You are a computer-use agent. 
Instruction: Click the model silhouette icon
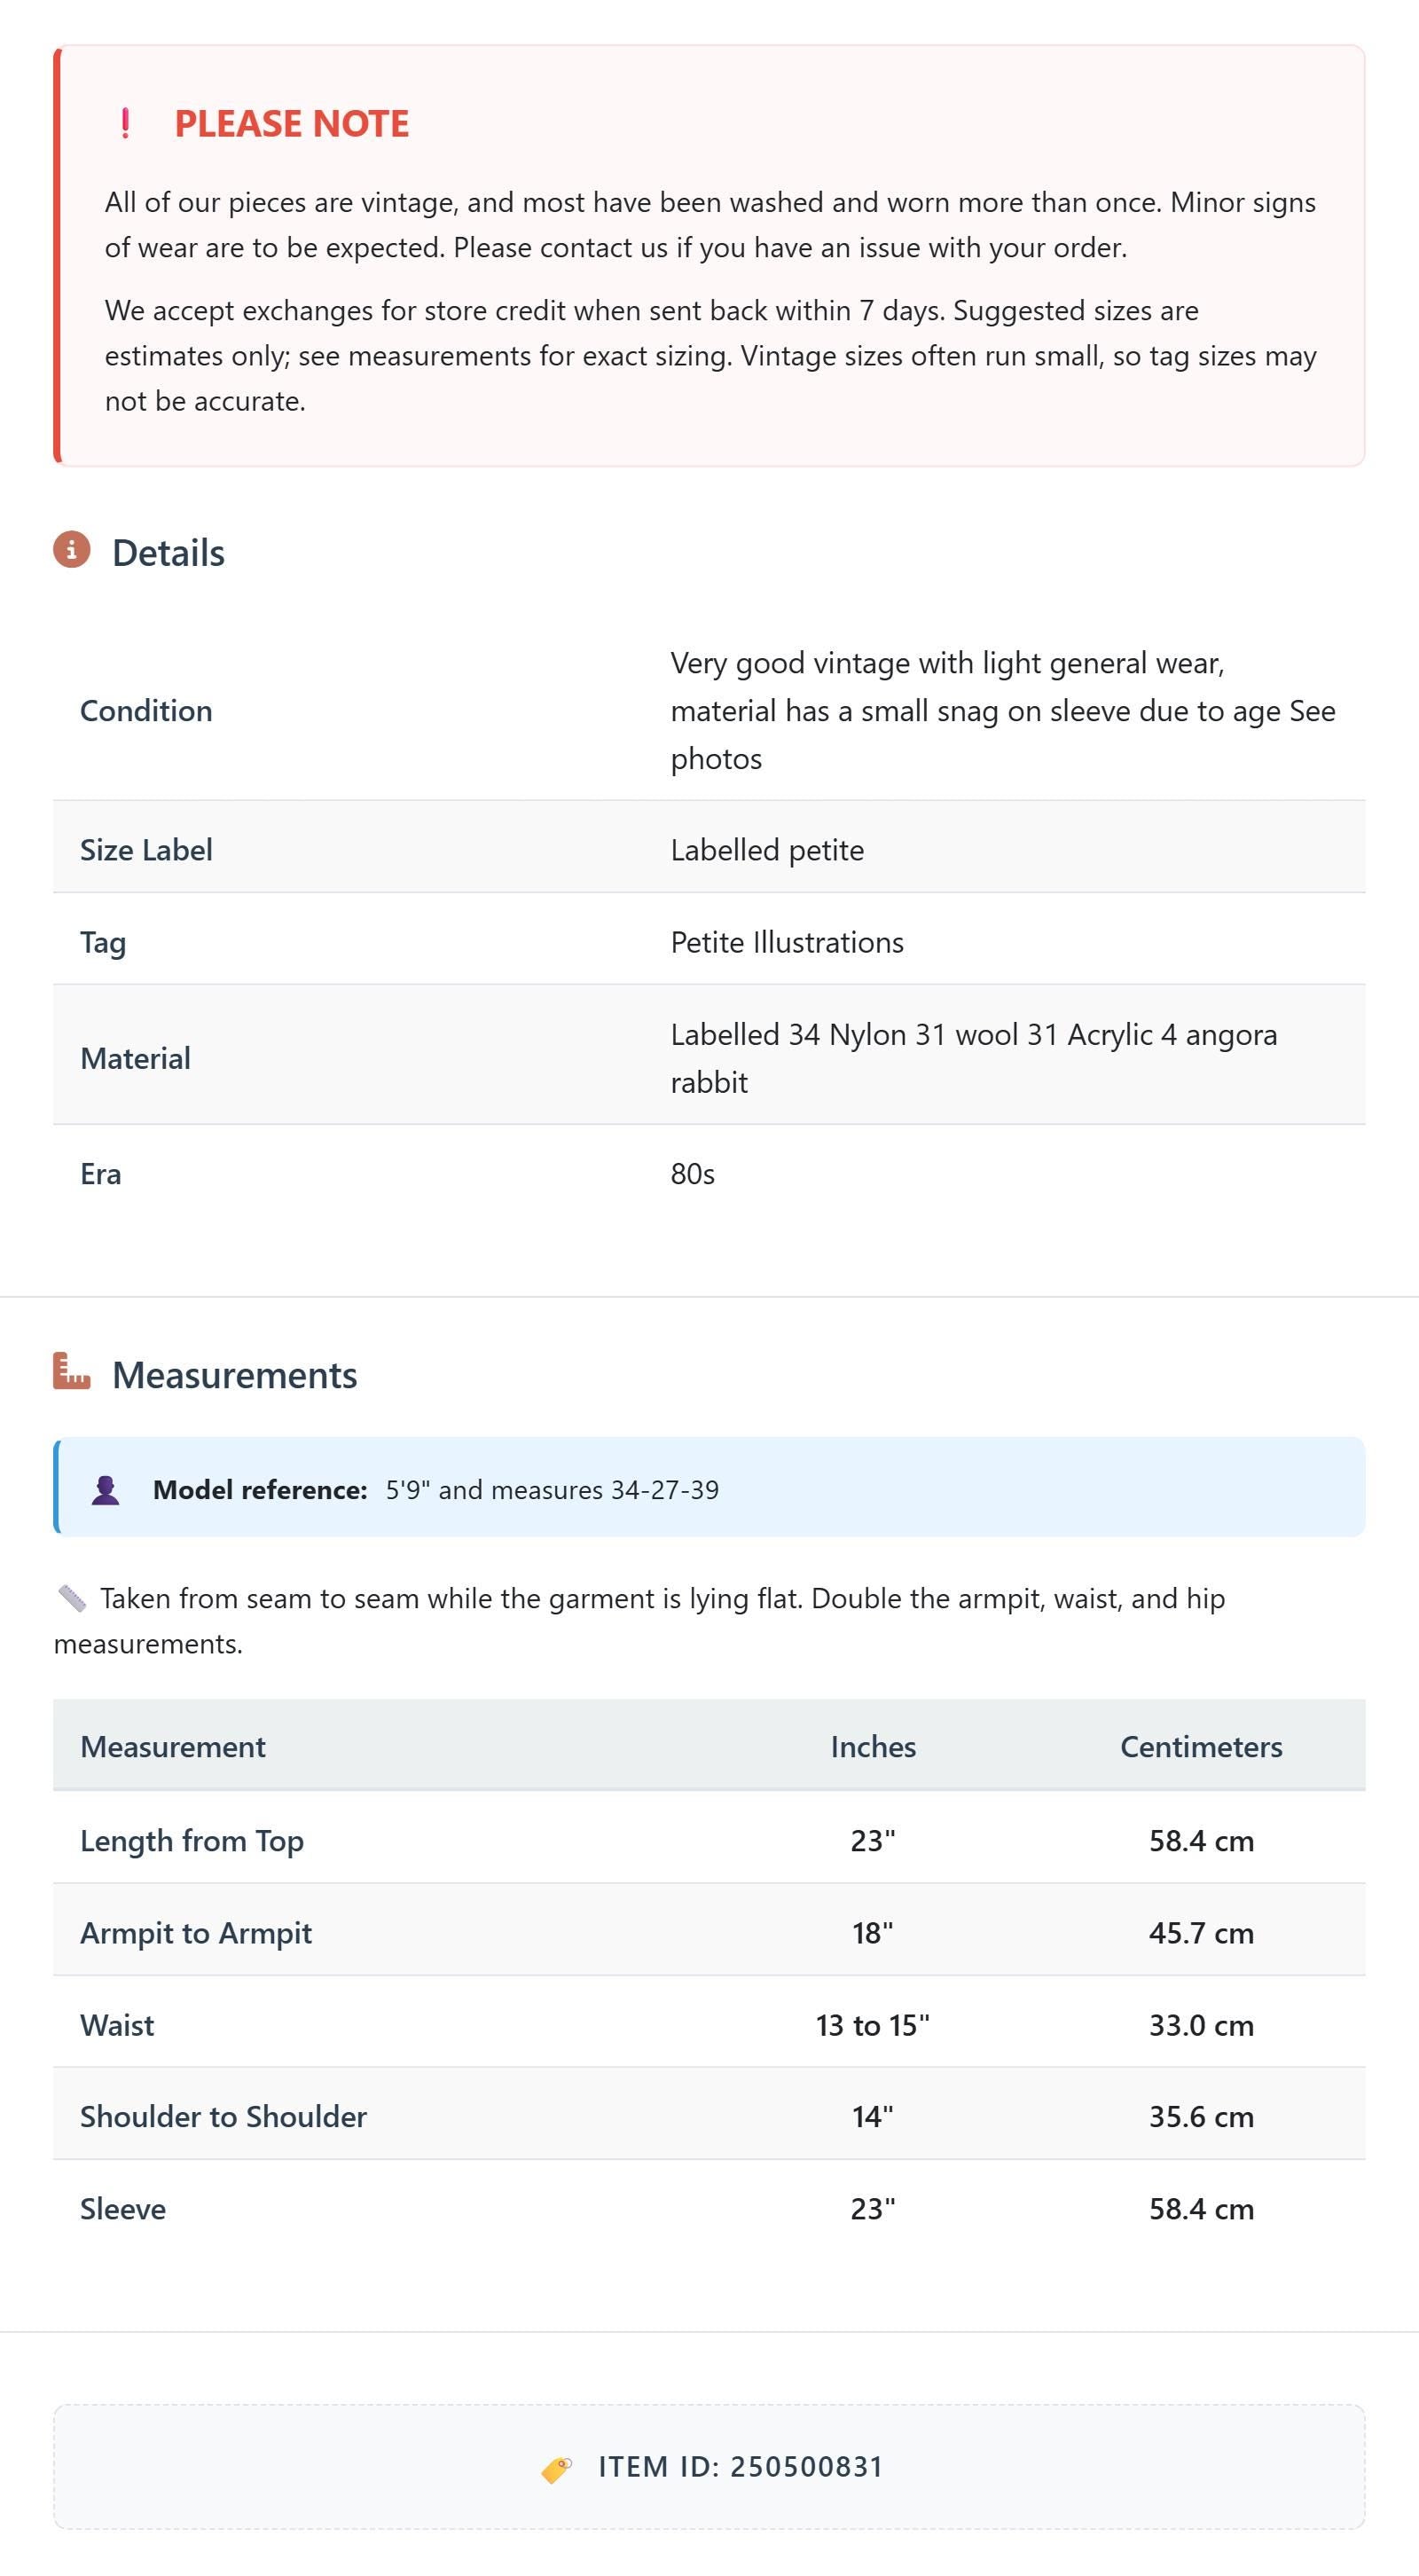[105, 1490]
